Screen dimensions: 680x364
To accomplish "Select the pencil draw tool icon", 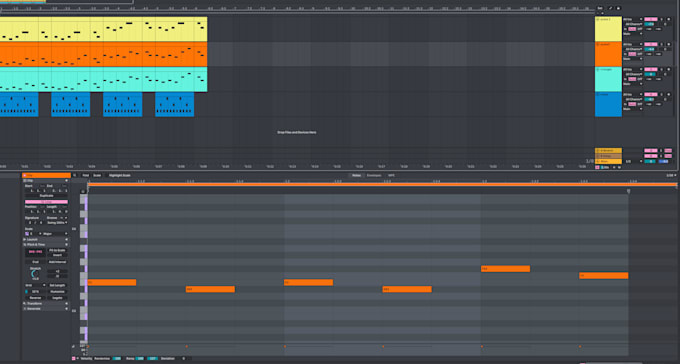I will (611, 8).
